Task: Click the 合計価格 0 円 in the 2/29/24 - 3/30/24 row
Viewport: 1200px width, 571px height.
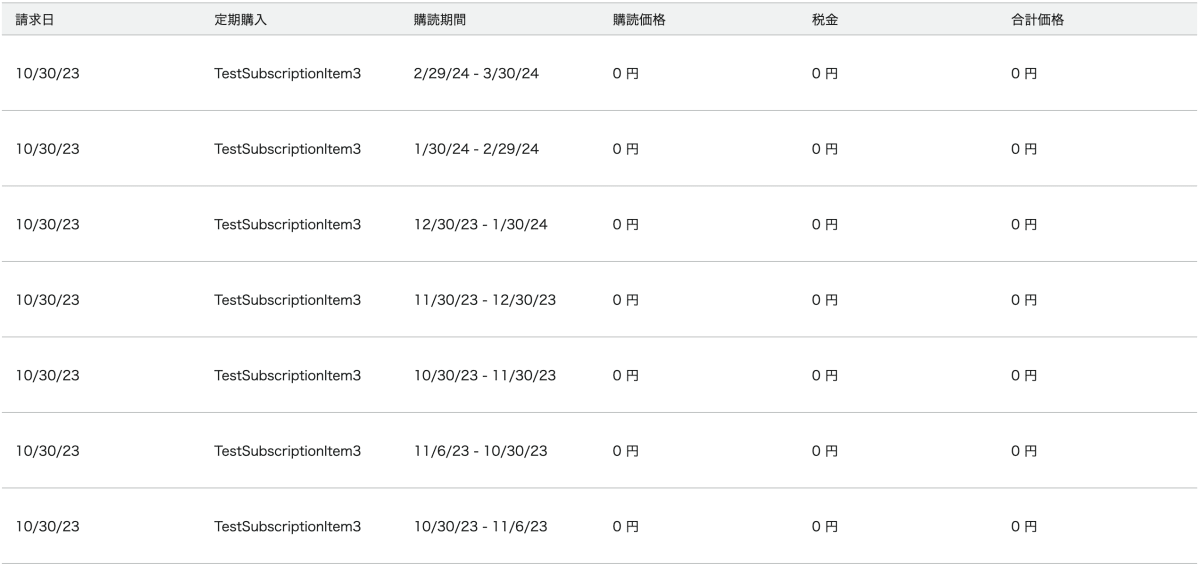Action: pyautogui.click(x=1024, y=74)
